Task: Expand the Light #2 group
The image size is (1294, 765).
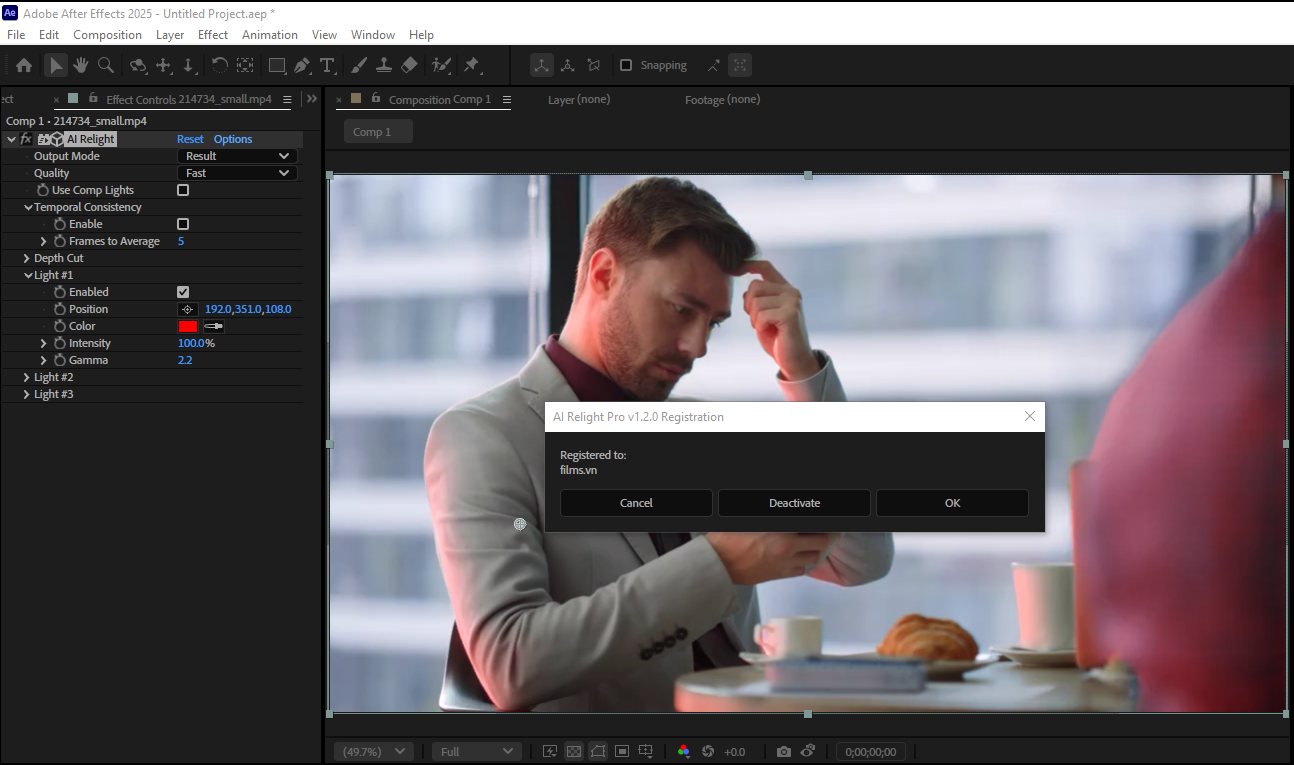Action: (x=27, y=377)
